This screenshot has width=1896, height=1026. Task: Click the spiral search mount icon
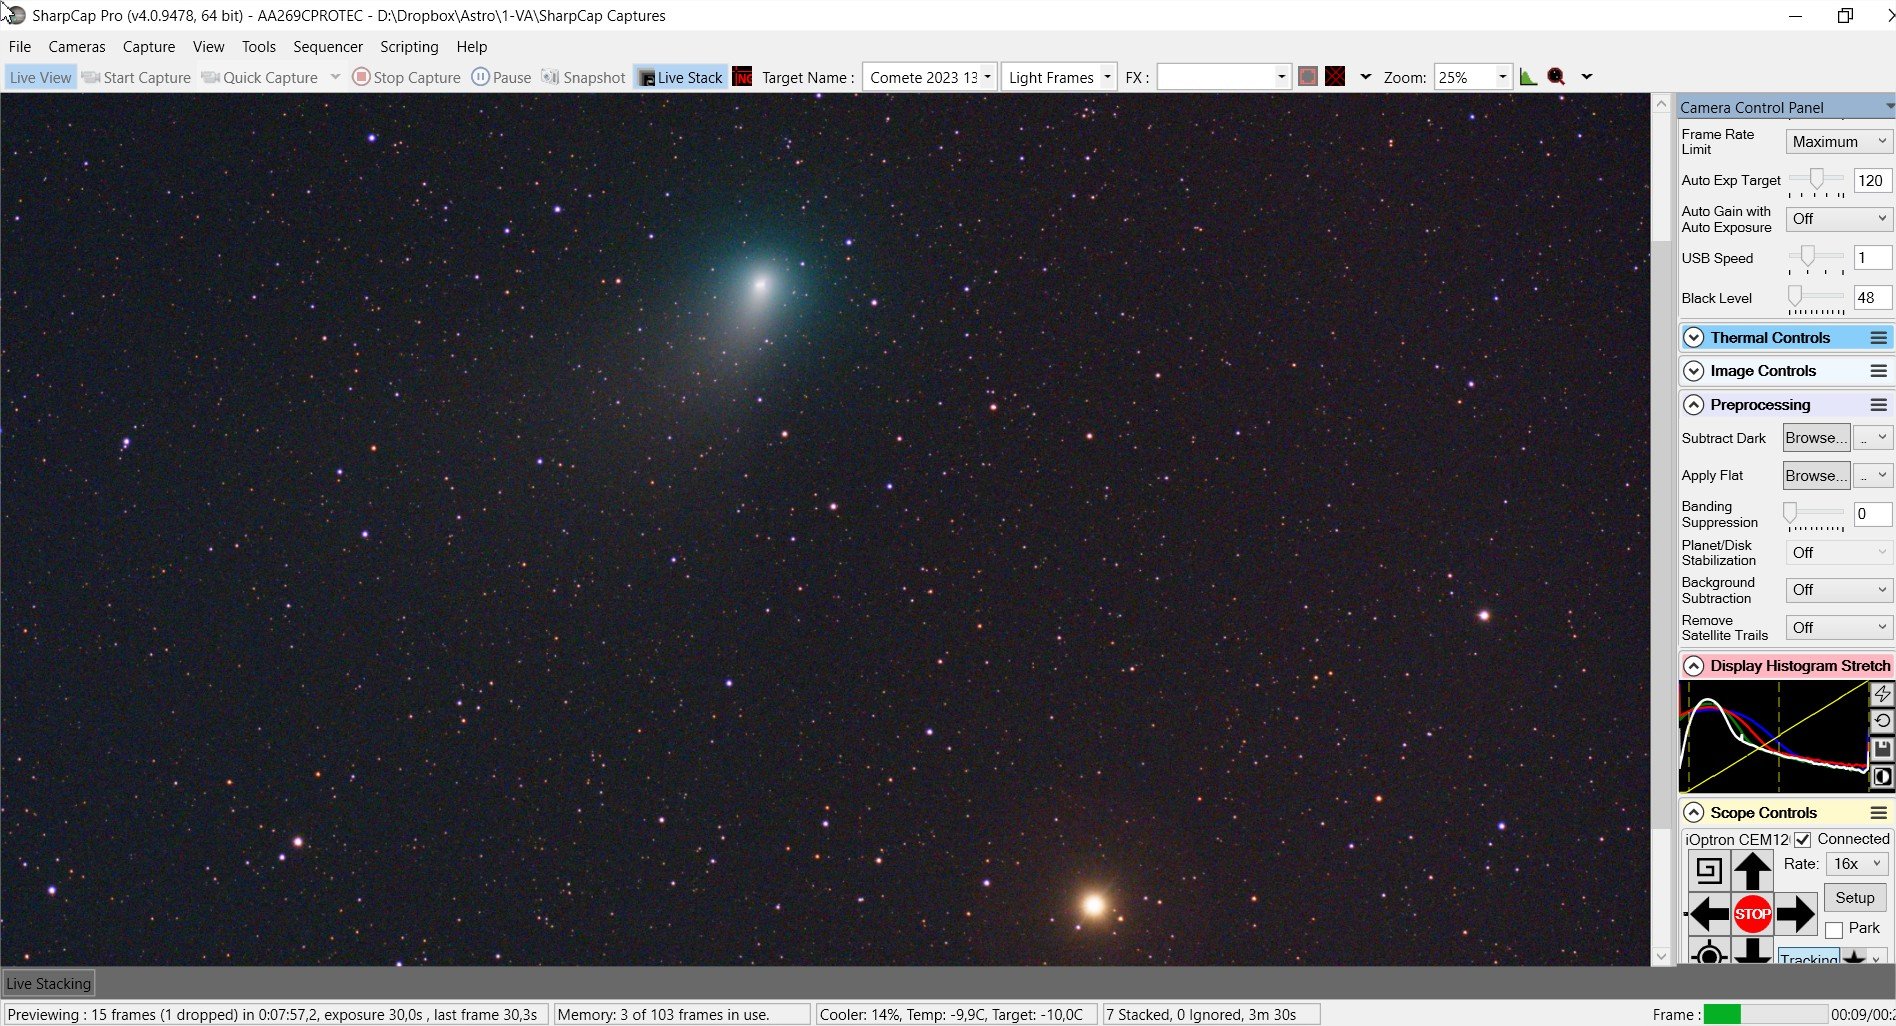(x=1709, y=871)
